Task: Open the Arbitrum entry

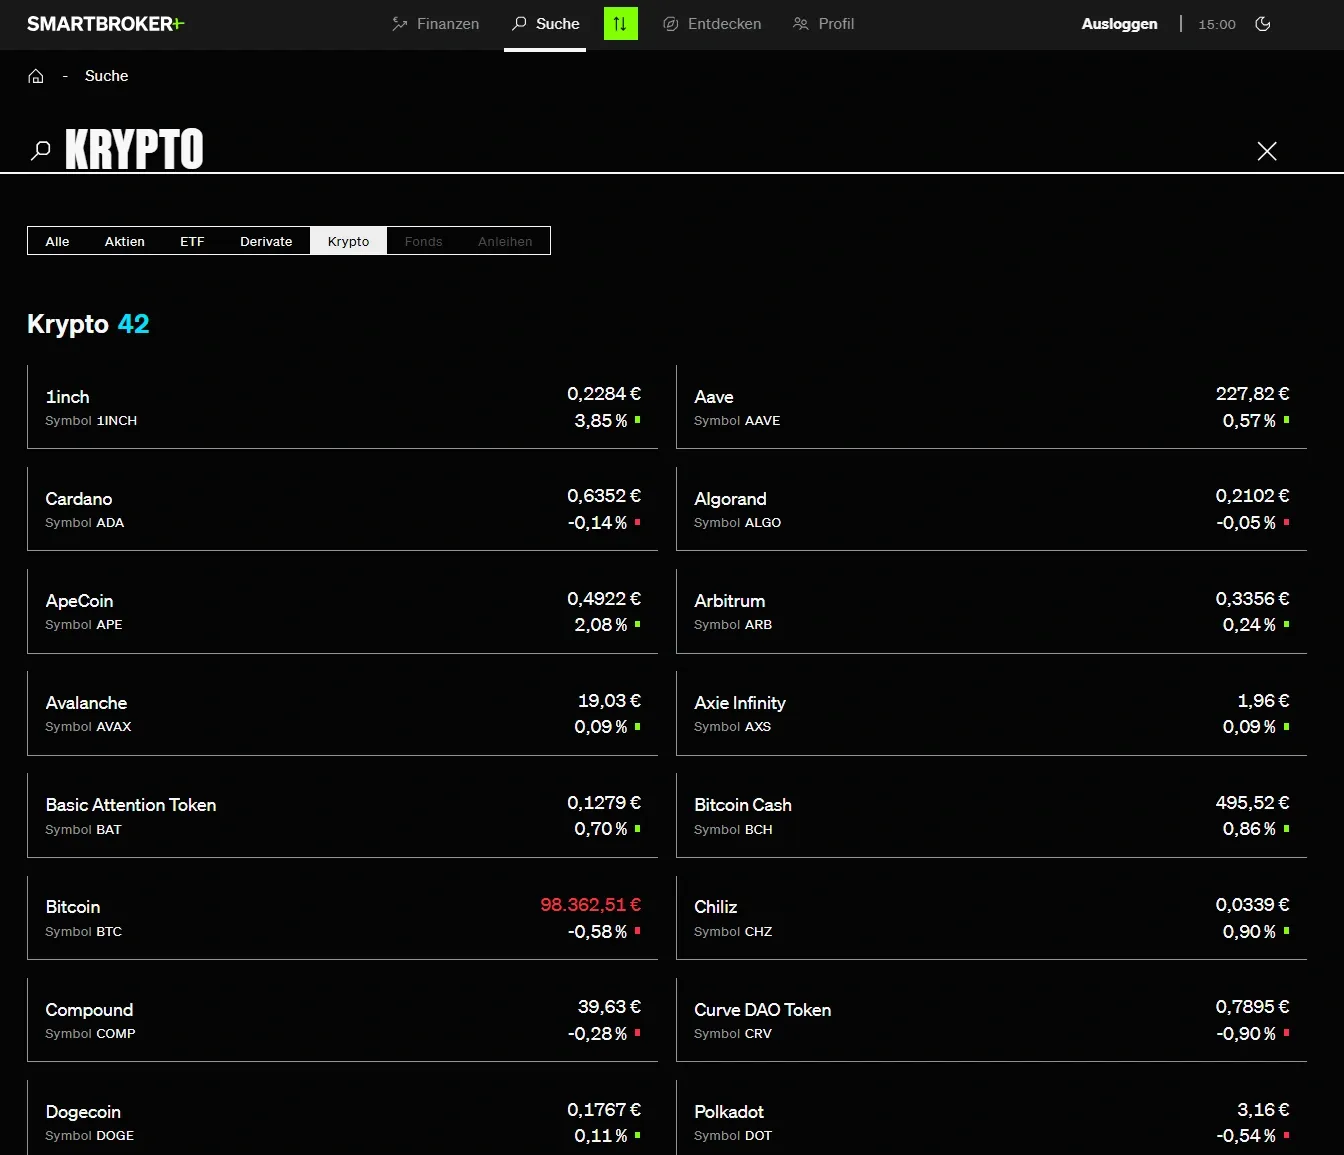Action: point(991,611)
